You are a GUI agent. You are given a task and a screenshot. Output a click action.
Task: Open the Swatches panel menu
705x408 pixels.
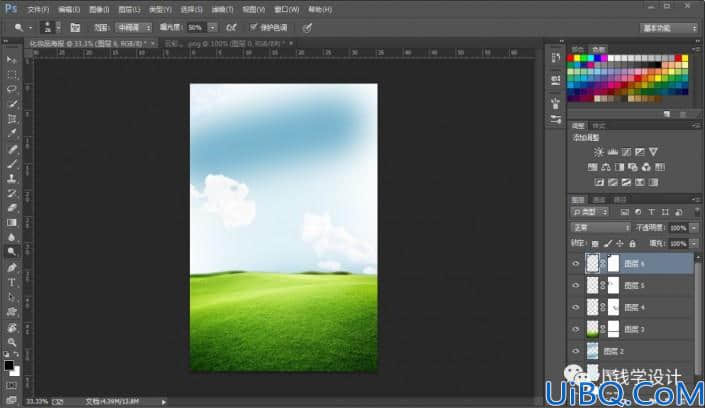pos(697,49)
